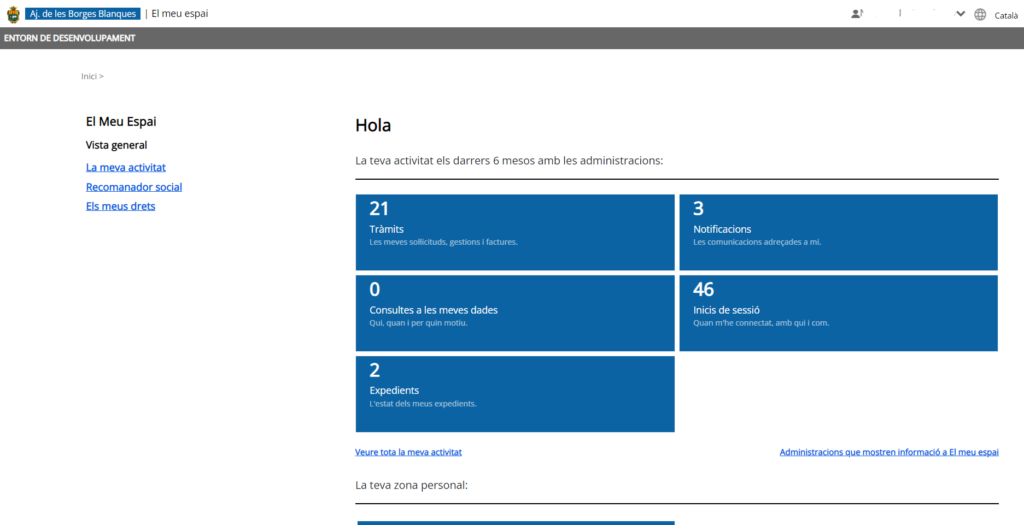Open the Notificacions tile showing 3

[838, 232]
